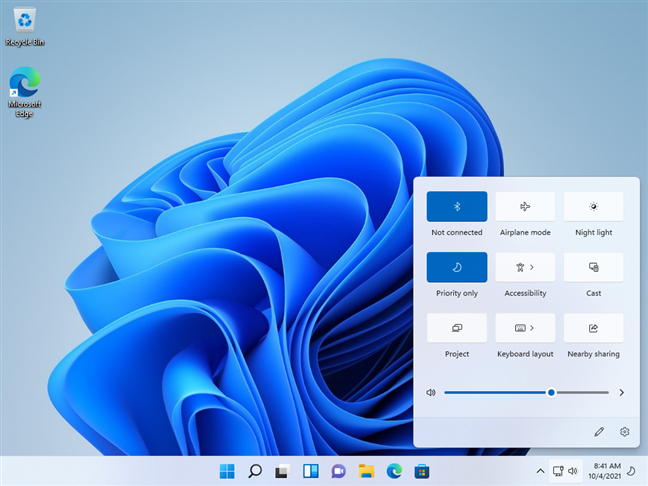648x486 pixels.
Task: Mute using the speaker icon beside volume slider
Action: [x=431, y=393]
